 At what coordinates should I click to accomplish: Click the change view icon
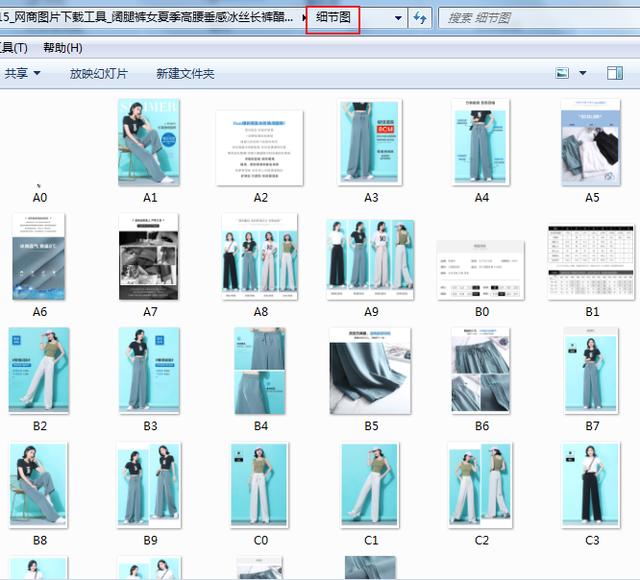click(563, 73)
